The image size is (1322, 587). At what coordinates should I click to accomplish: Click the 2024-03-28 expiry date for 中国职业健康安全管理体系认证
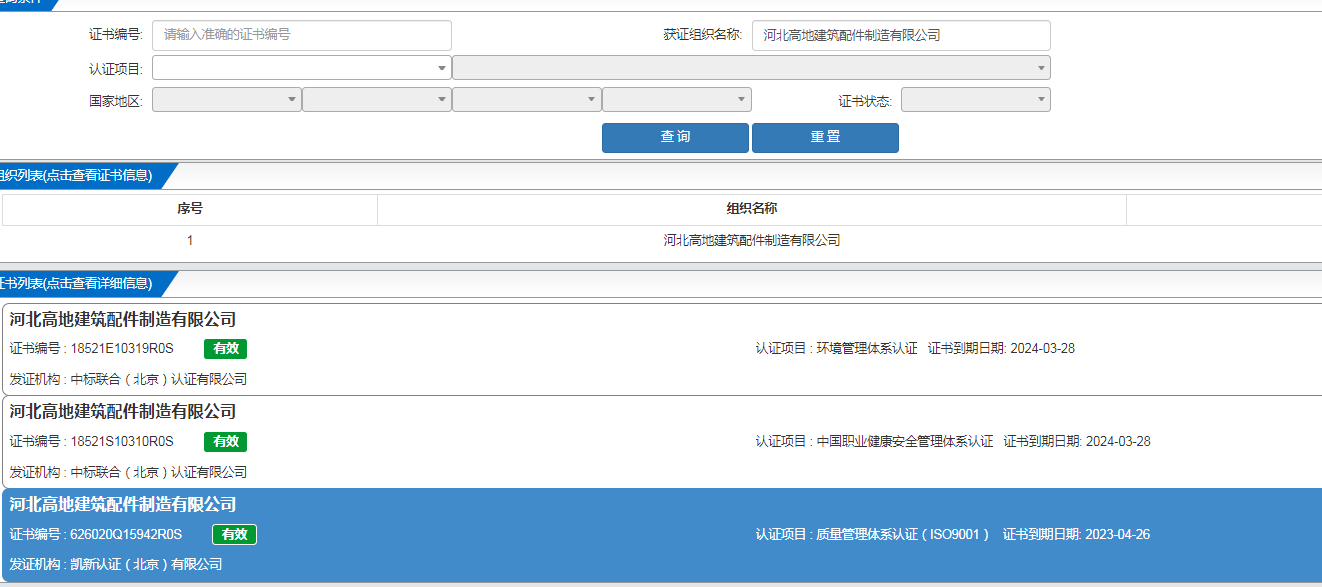[x=1118, y=441]
